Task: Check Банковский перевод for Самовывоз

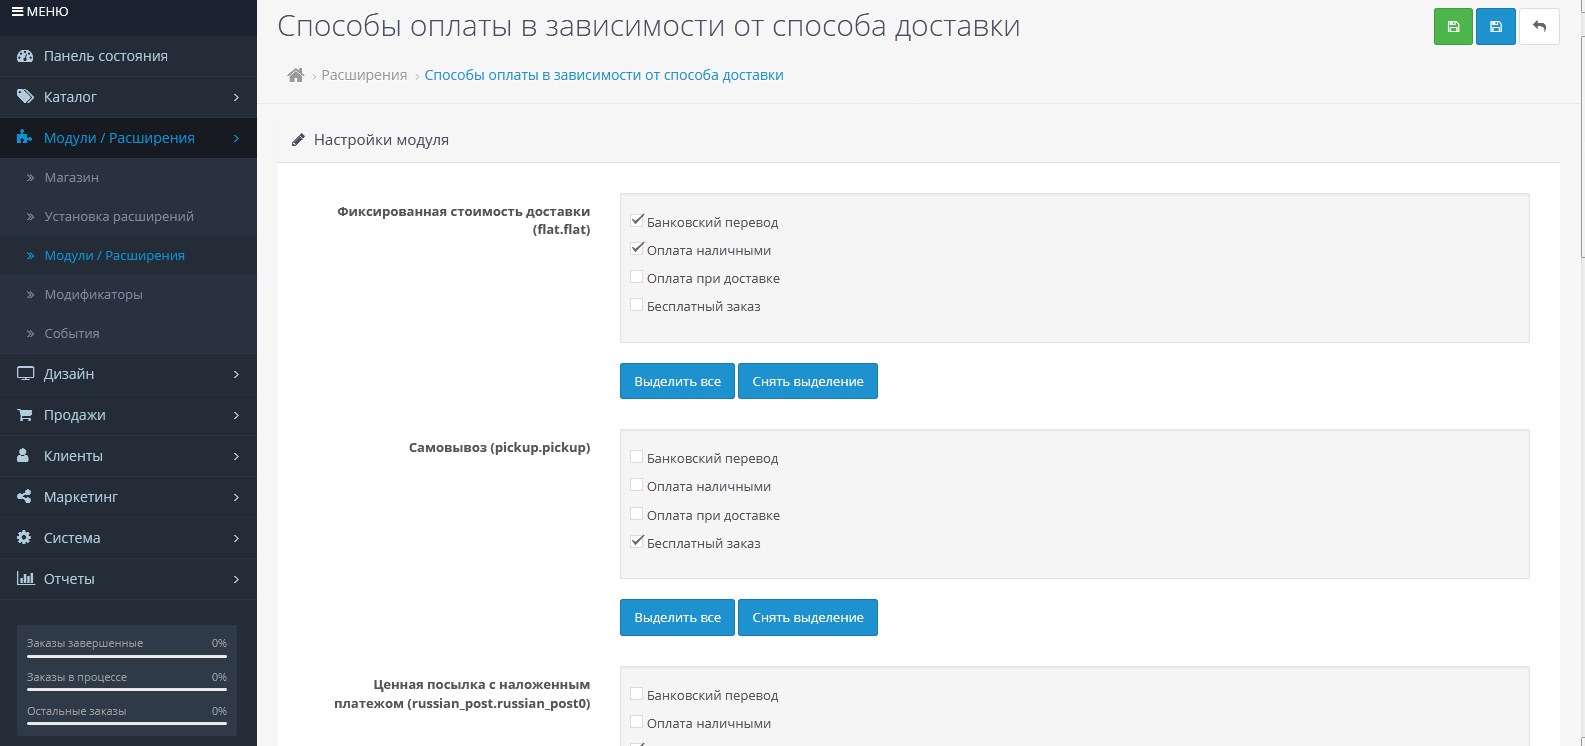Action: (x=636, y=457)
